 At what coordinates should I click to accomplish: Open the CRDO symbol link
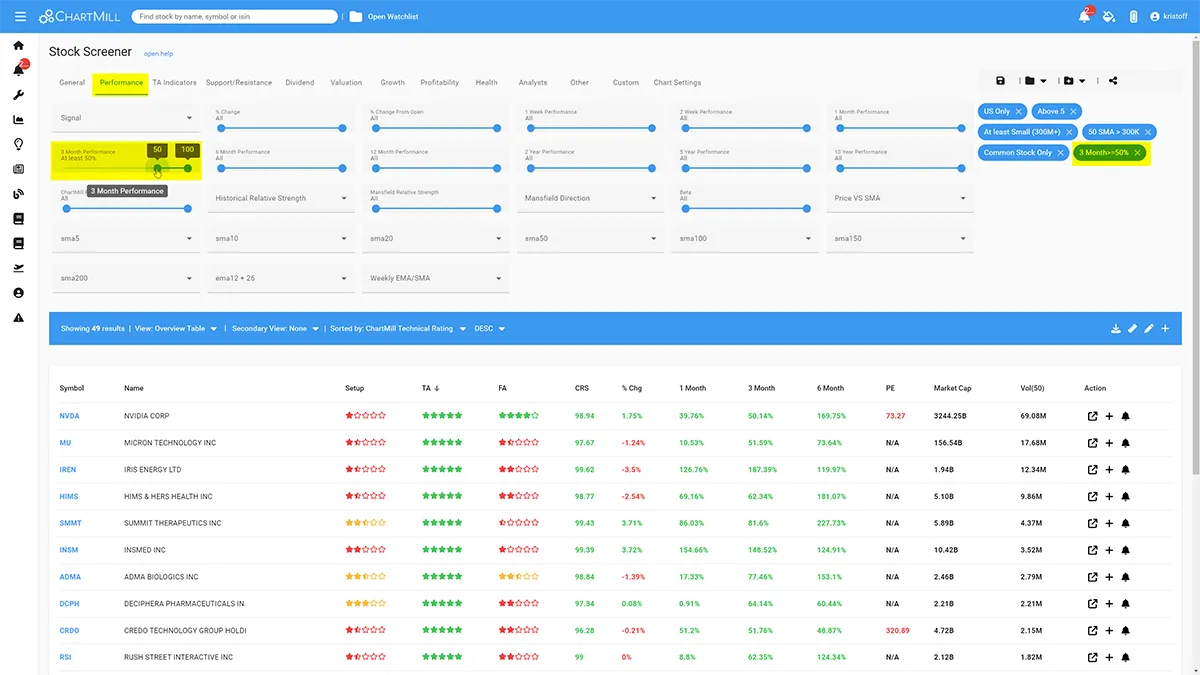(69, 630)
